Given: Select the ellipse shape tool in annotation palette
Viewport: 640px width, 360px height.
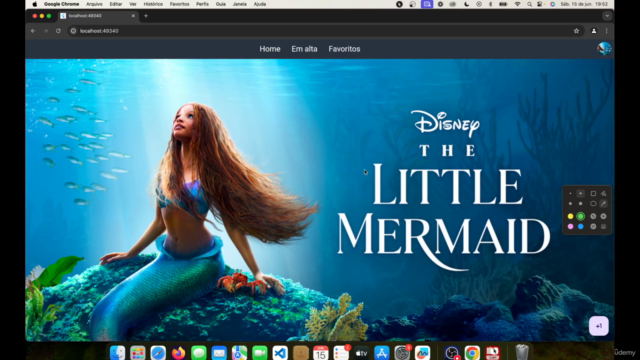Looking at the screenshot, I should pyautogui.click(x=593, y=204).
